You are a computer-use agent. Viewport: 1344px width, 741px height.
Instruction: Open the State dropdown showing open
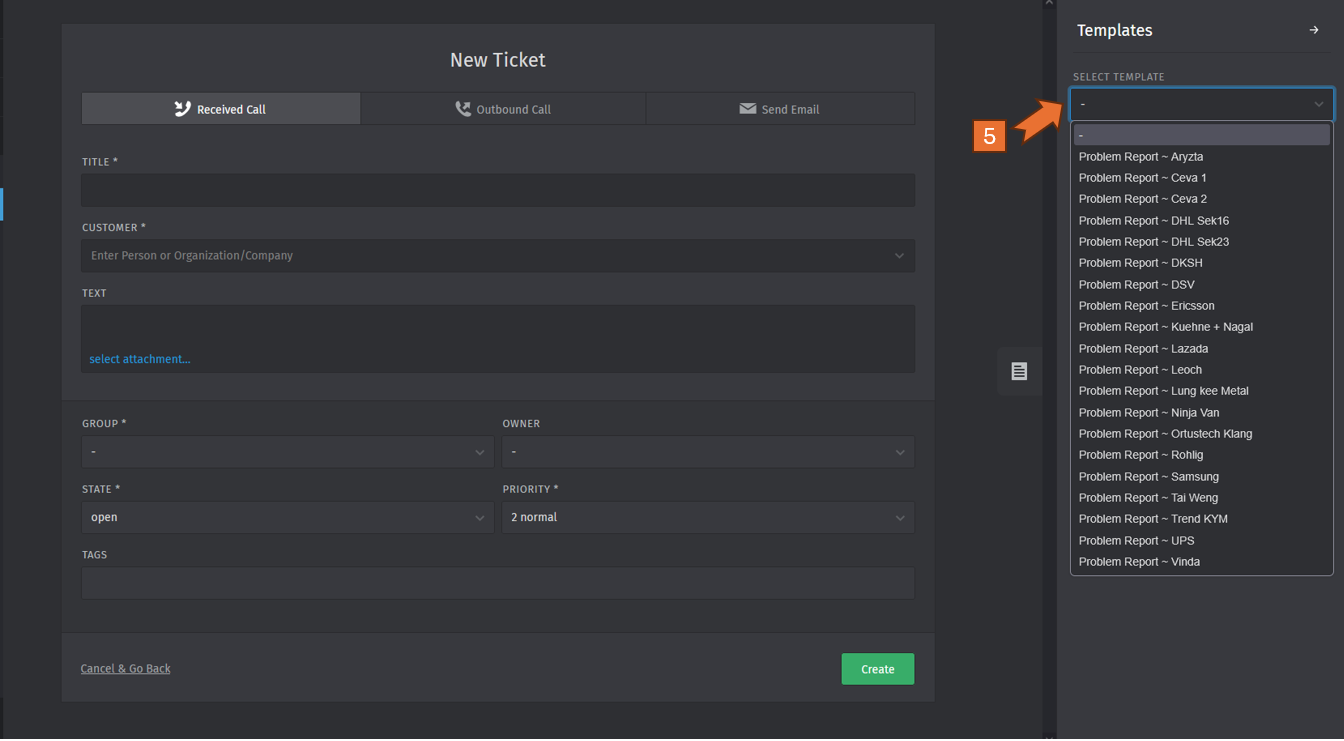pos(287,517)
